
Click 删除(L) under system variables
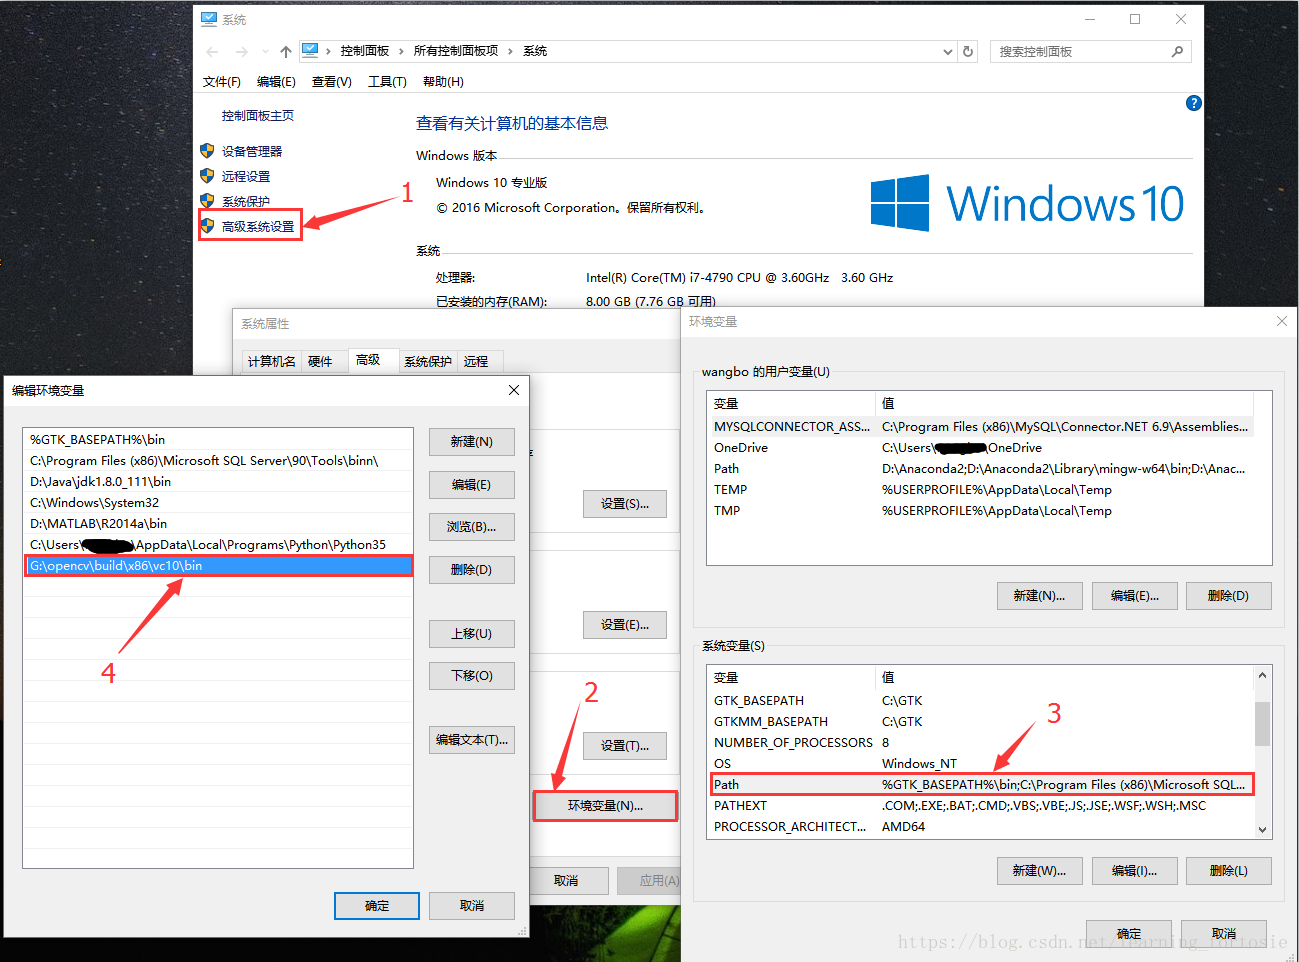click(x=1229, y=871)
